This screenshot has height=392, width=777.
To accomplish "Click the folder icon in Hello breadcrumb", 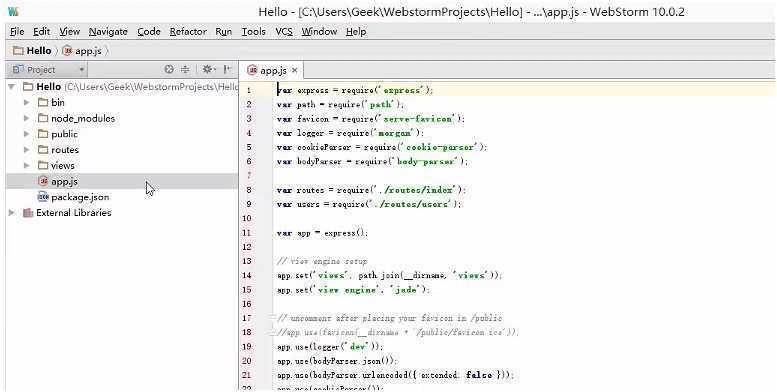I will [x=18, y=51].
